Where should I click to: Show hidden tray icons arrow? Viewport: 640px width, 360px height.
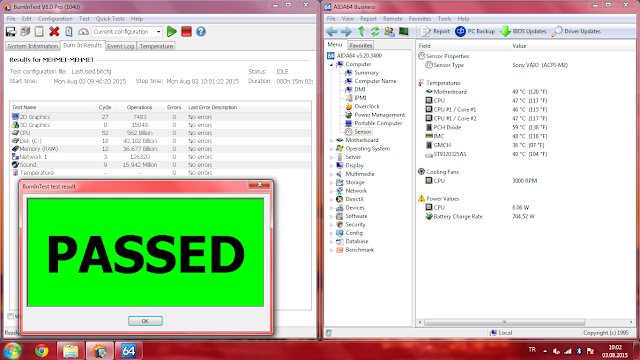[x=545, y=351]
